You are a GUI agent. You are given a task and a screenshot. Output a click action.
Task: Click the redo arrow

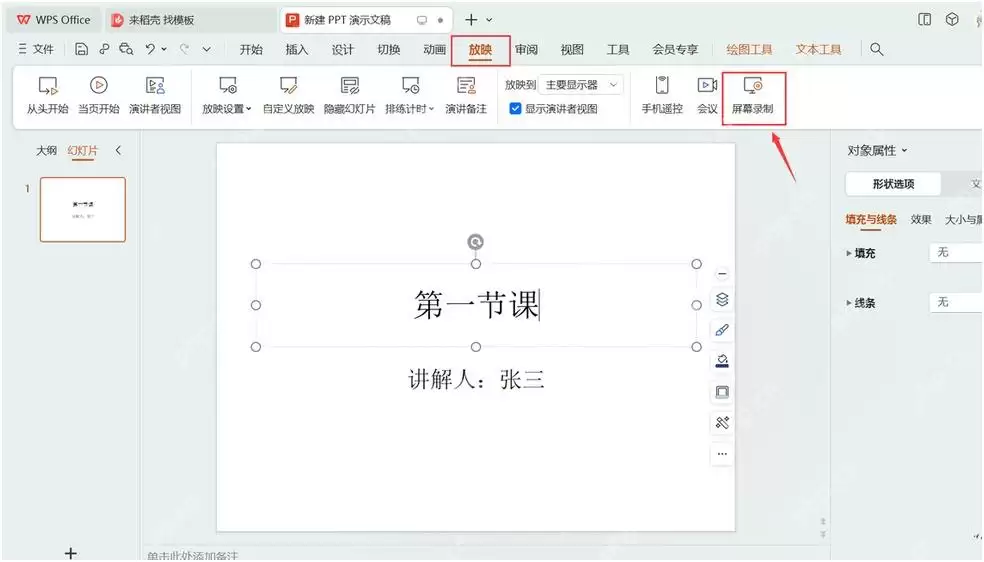point(184,49)
